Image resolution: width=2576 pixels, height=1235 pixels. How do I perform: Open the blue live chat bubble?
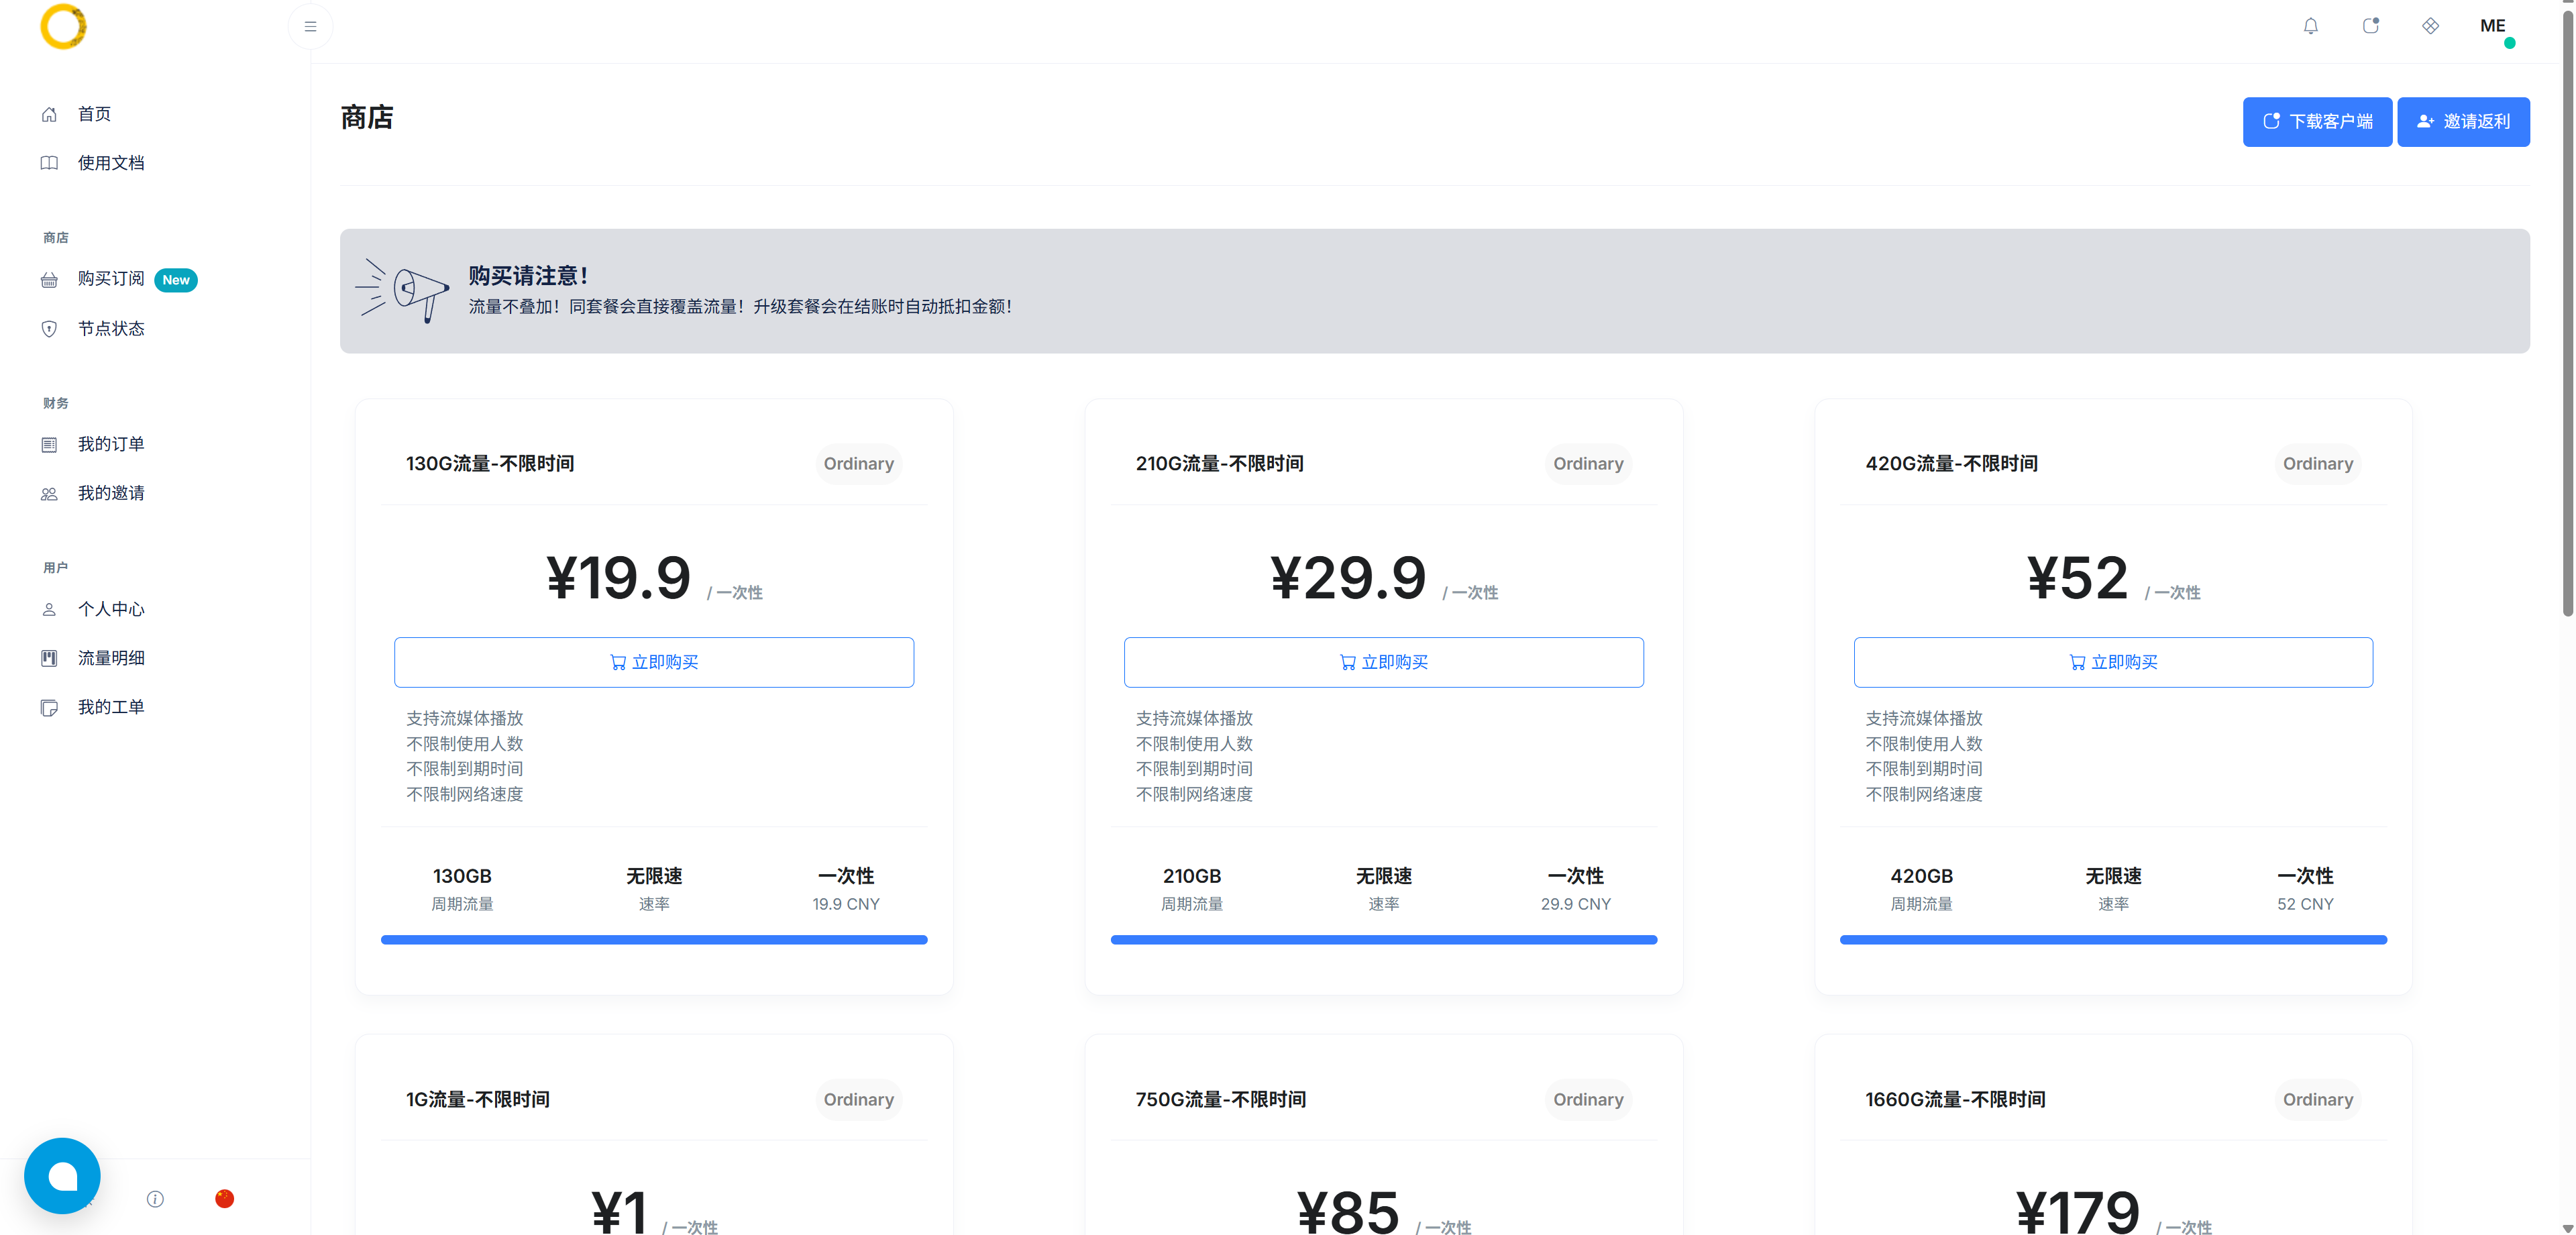tap(62, 1175)
